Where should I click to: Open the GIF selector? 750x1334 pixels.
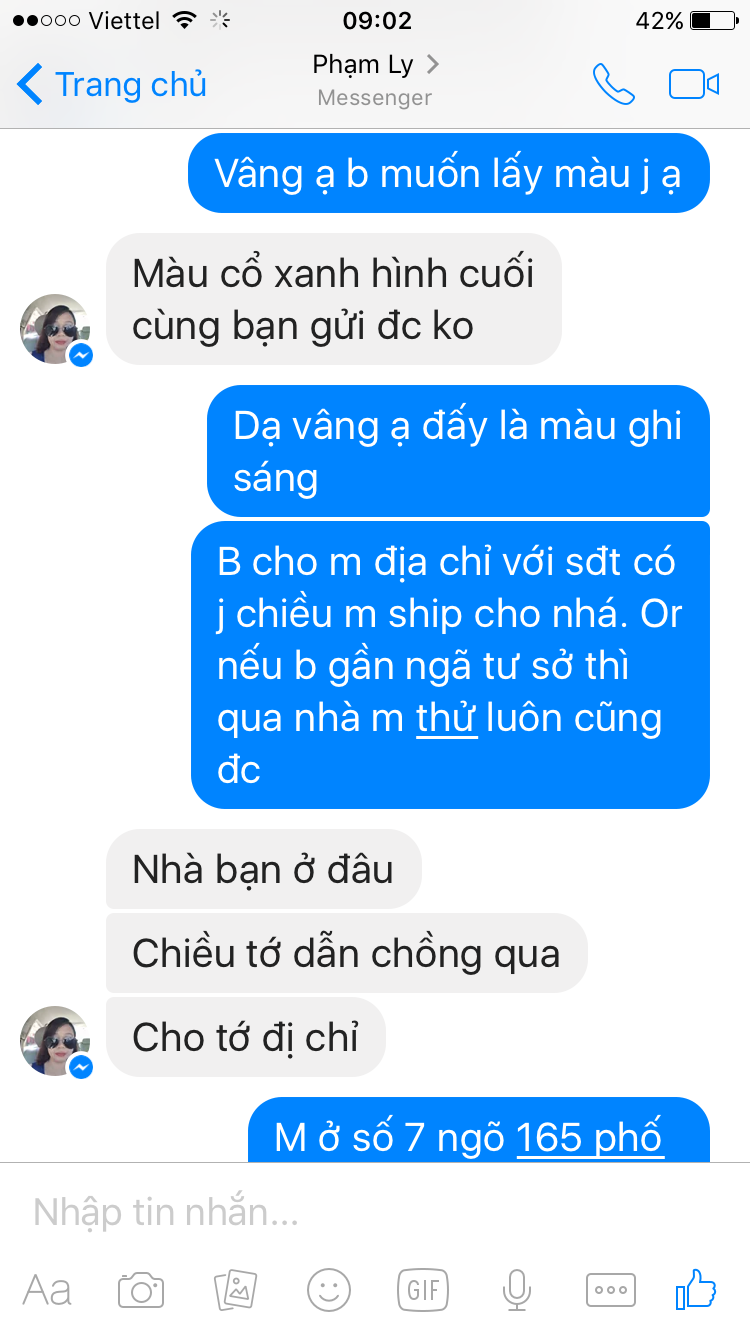(x=423, y=1289)
